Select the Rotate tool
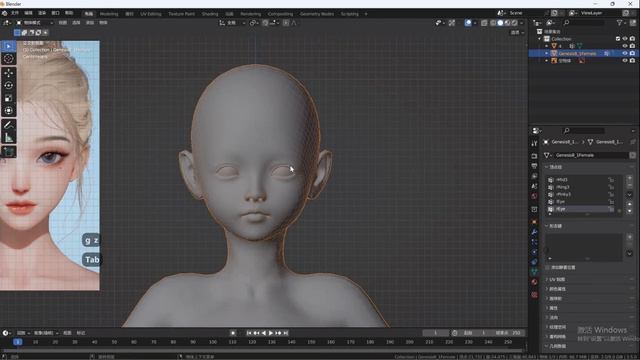The image size is (640, 360). pyautogui.click(x=9, y=85)
